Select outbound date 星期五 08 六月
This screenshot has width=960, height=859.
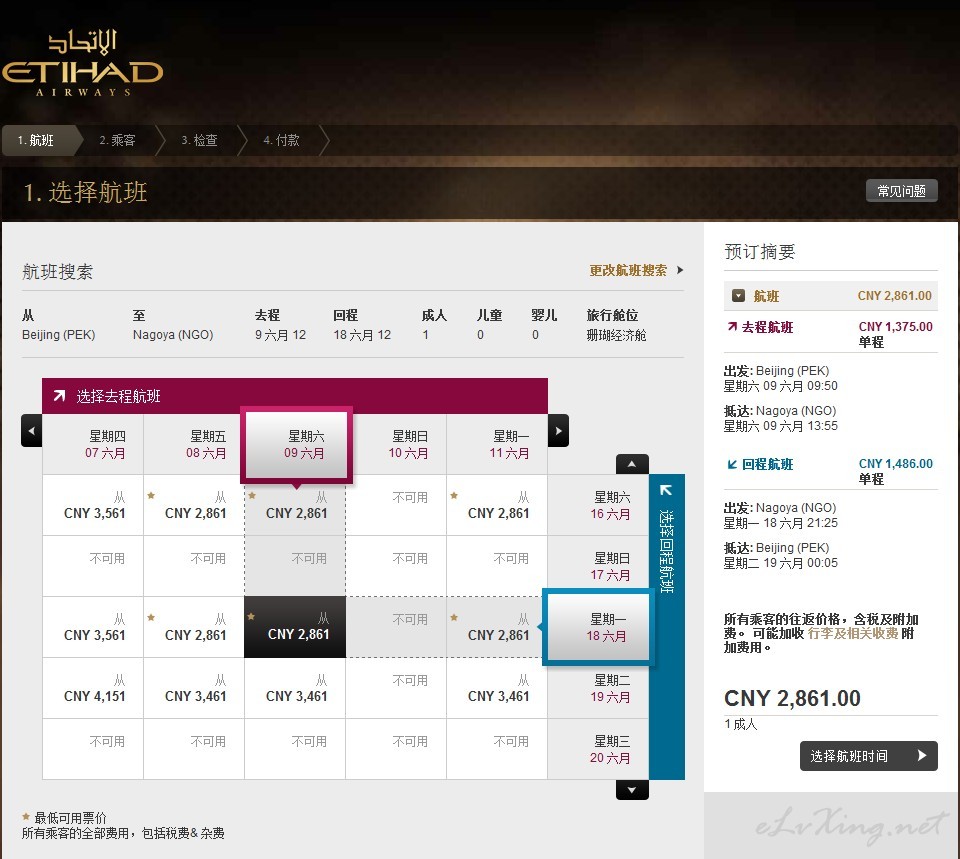[194, 445]
